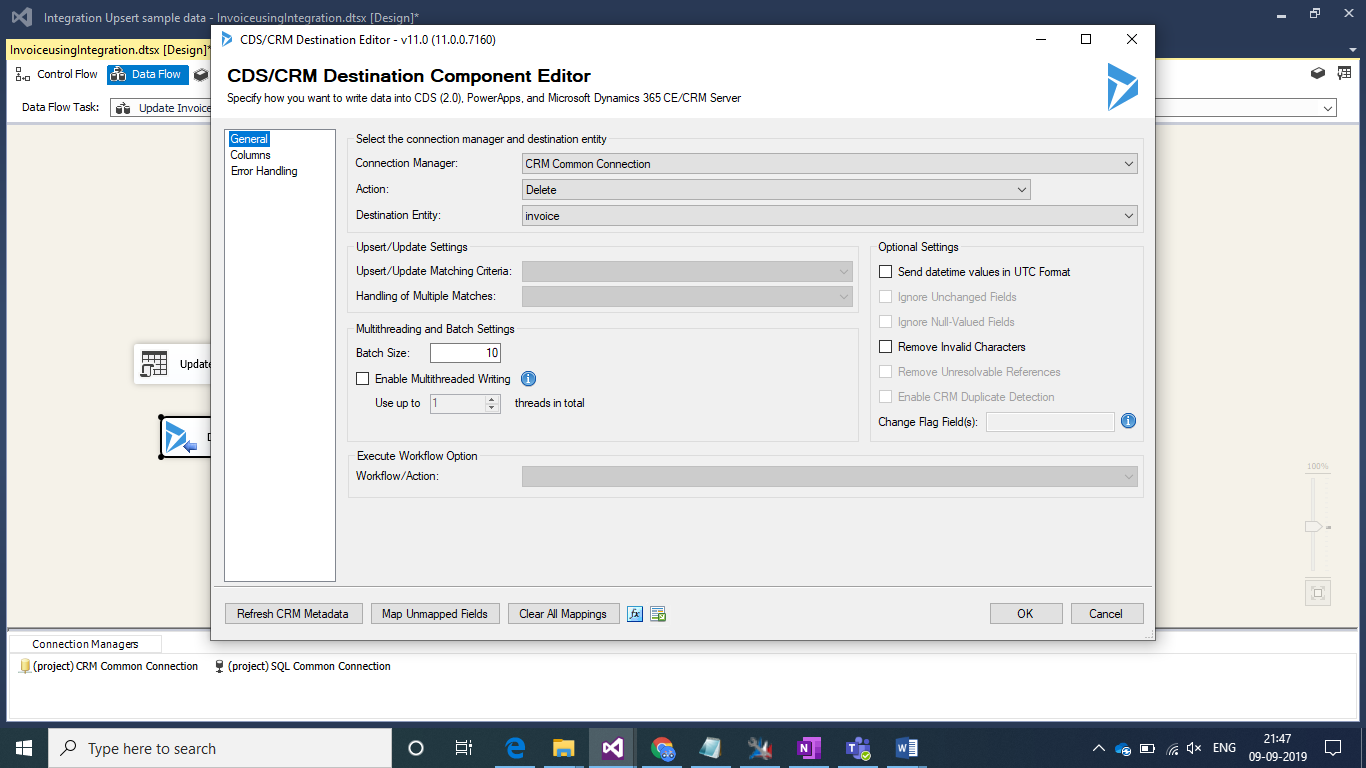Screen dimensions: 1366x768
Task: Click info icon beside Enable Multithreaded Writing
Action: pyautogui.click(x=529, y=379)
